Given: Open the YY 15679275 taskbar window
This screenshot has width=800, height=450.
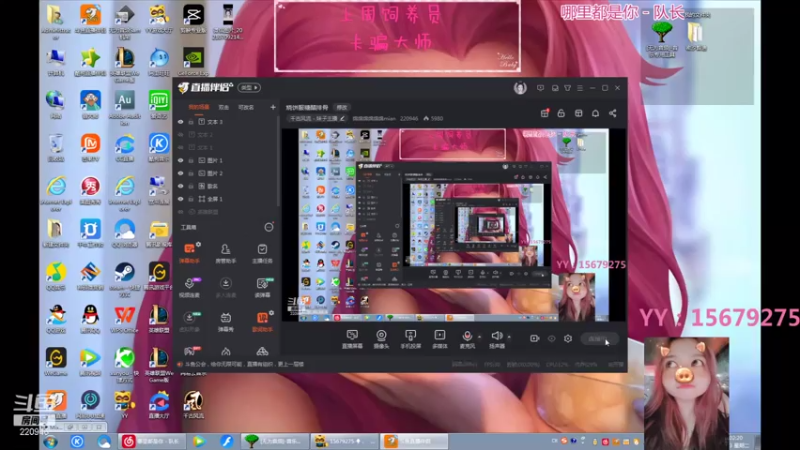Looking at the screenshot, I should (345, 441).
